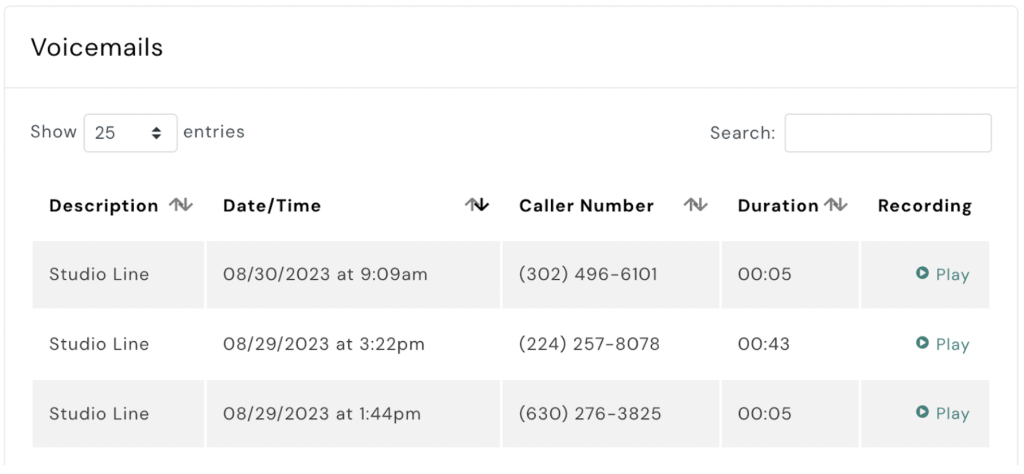Image resolution: width=1024 pixels, height=474 pixels.
Task: Click the Caller Number column header
Action: (586, 206)
